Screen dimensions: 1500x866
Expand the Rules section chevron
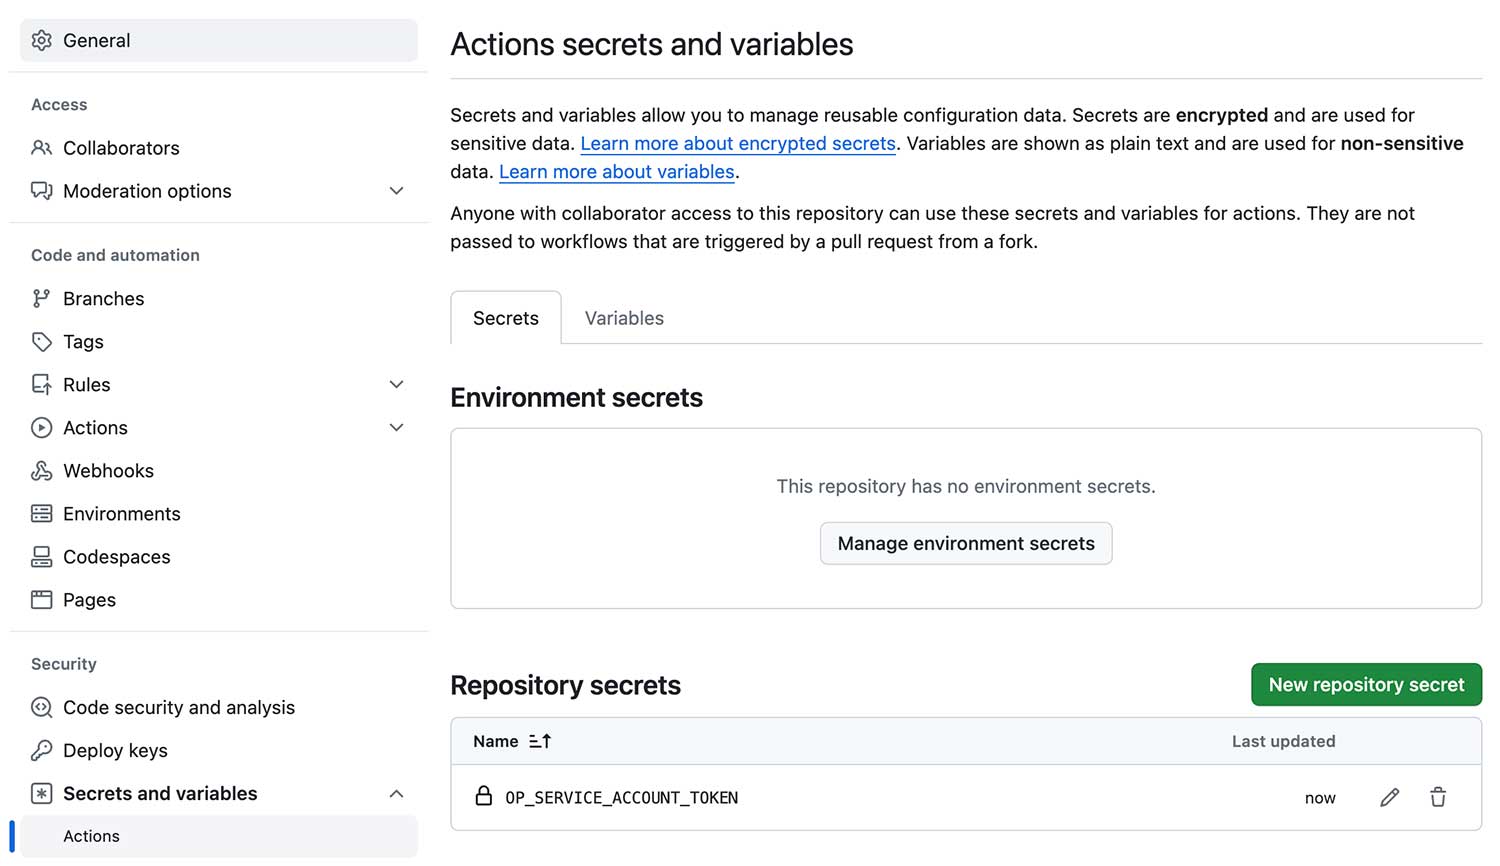click(396, 385)
